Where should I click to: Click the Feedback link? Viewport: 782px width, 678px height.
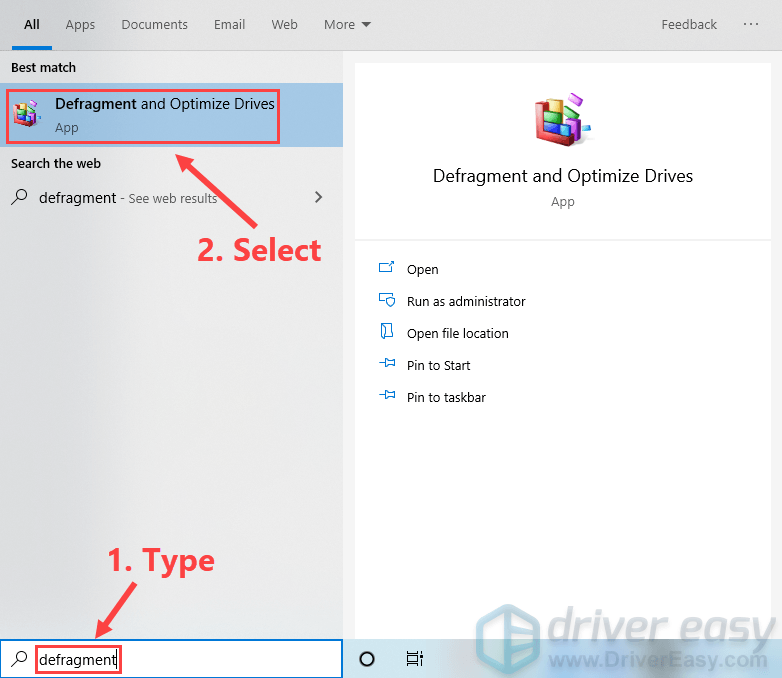click(689, 24)
